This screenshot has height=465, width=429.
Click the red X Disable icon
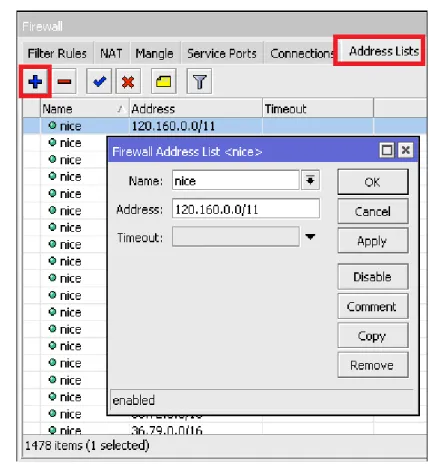point(128,81)
